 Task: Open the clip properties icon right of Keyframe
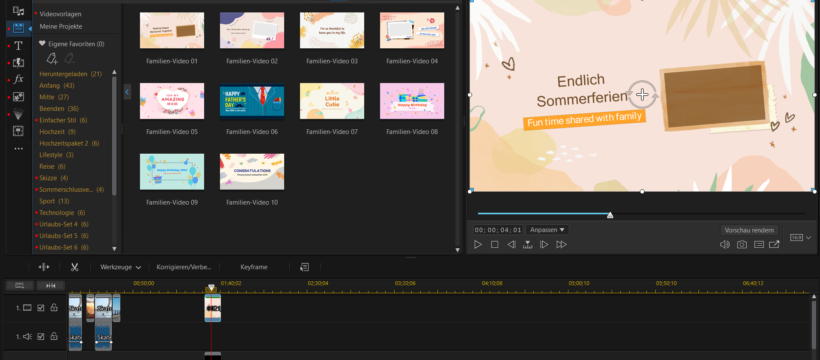coord(304,267)
